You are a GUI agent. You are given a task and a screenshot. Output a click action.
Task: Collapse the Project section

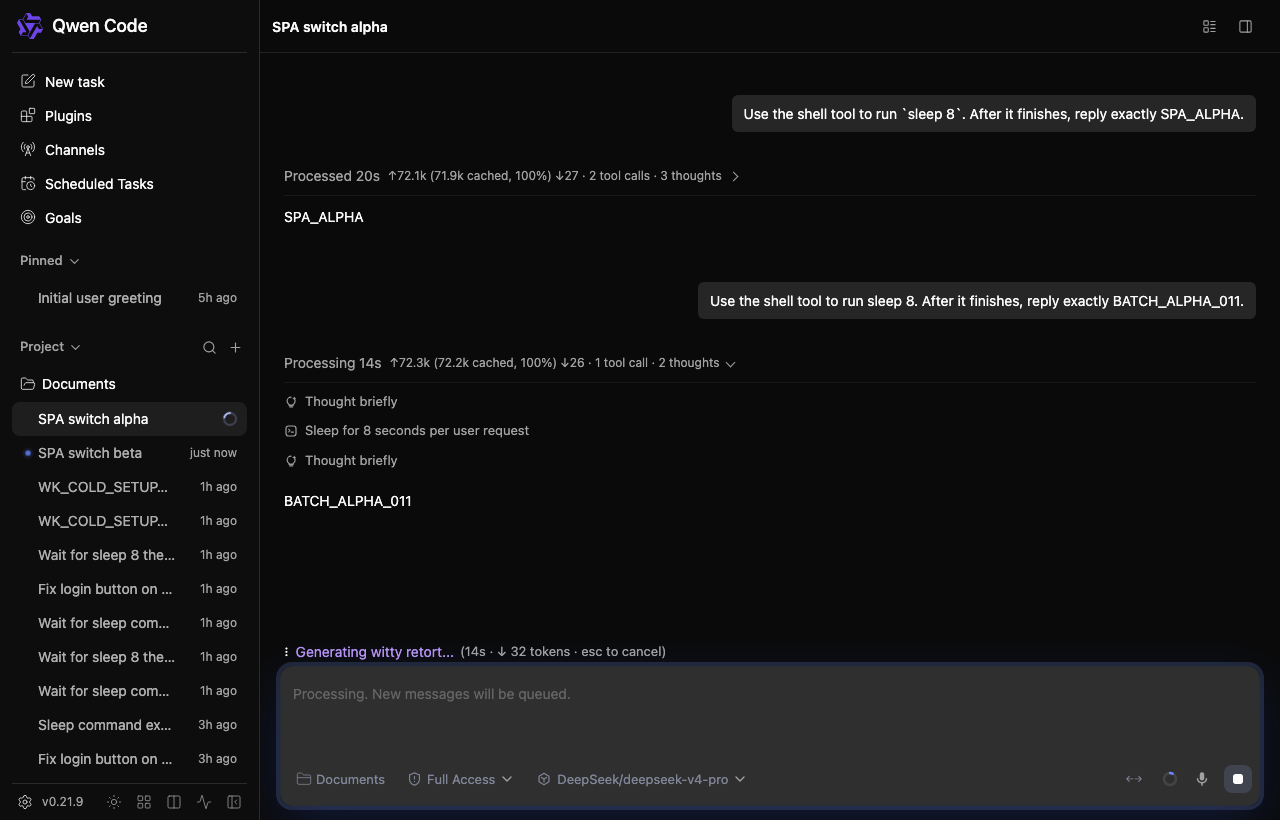50,347
